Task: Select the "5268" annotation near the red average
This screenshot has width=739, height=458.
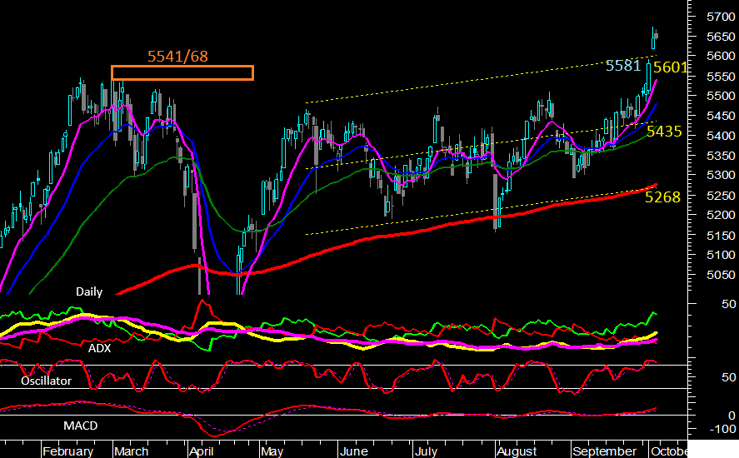Action: [x=664, y=198]
